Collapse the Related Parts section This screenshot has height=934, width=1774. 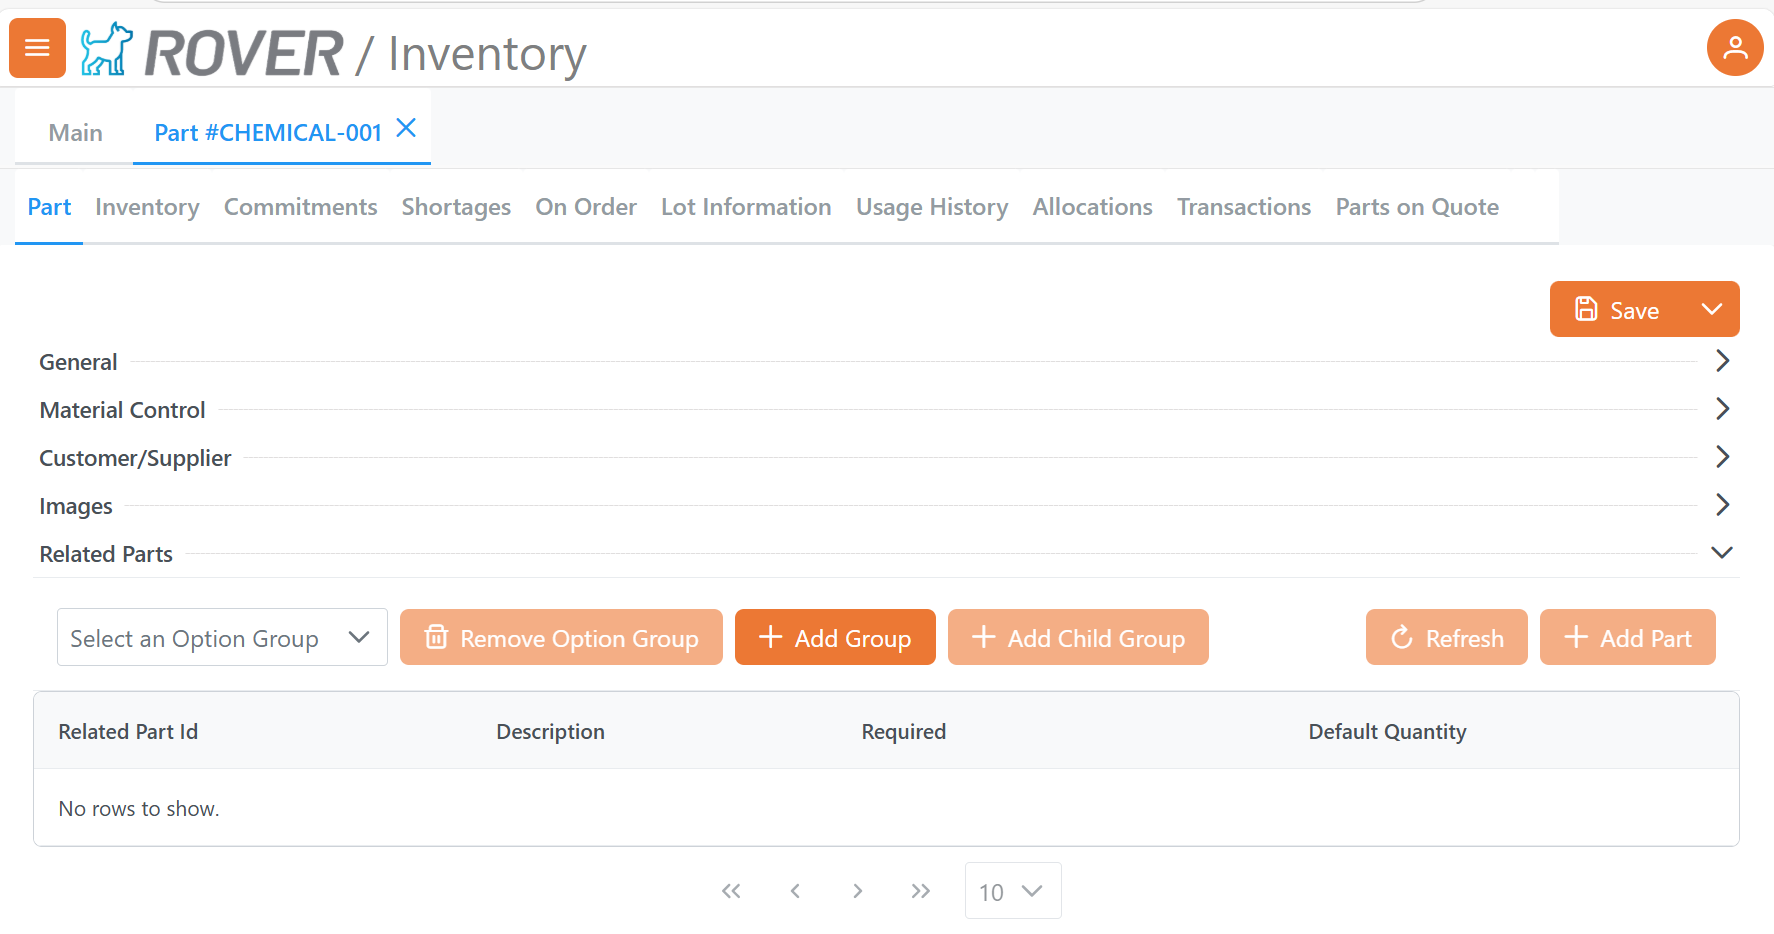(1722, 553)
